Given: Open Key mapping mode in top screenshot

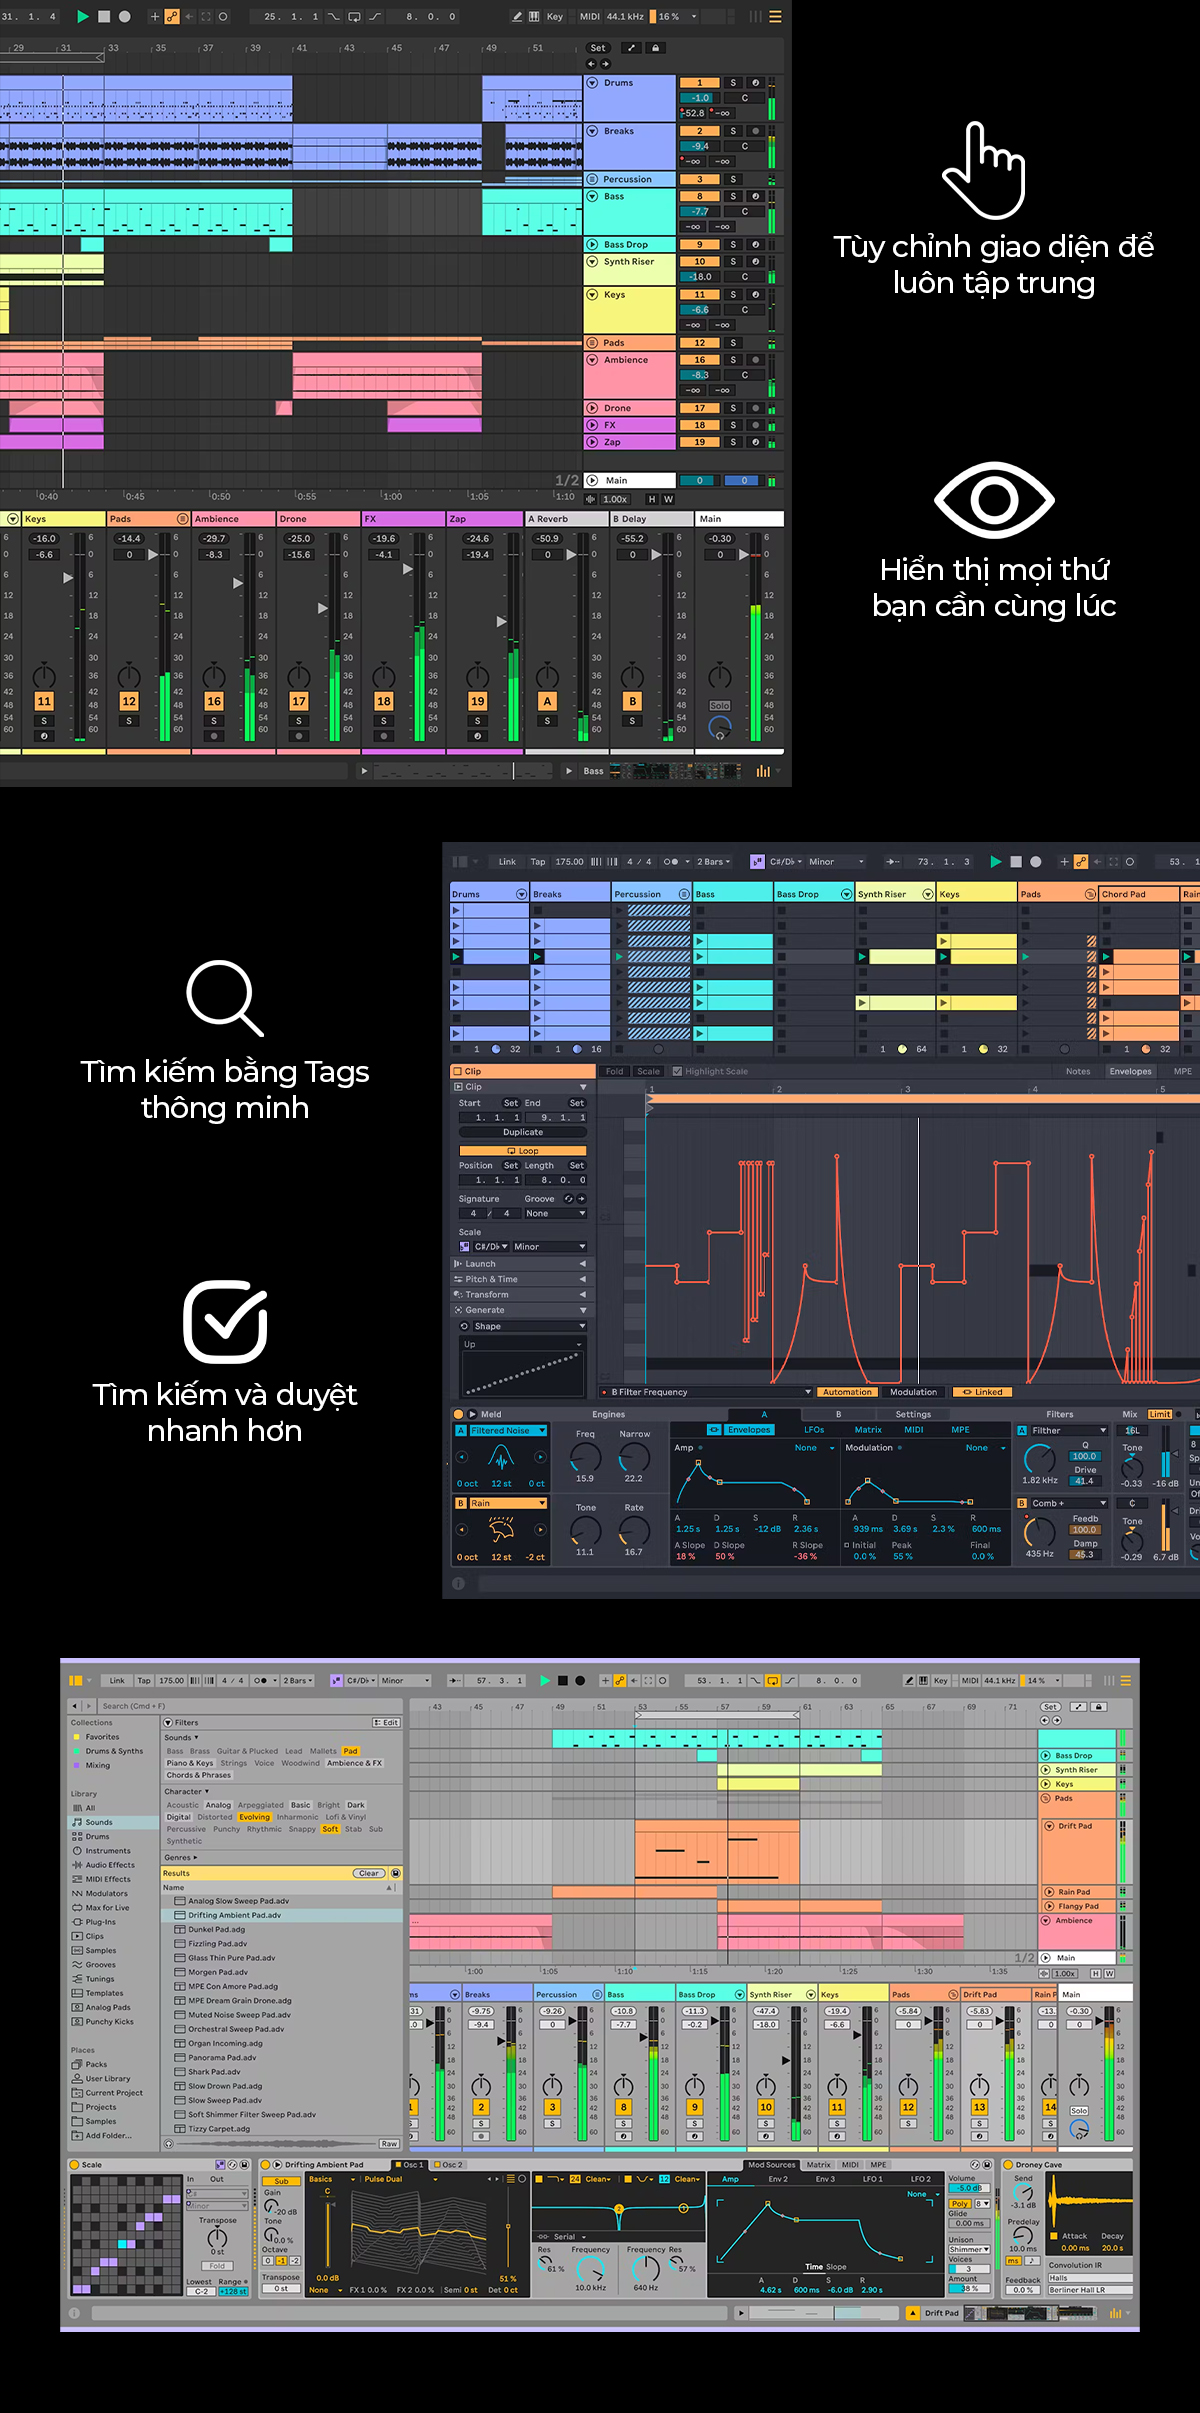Looking at the screenshot, I should tap(555, 16).
